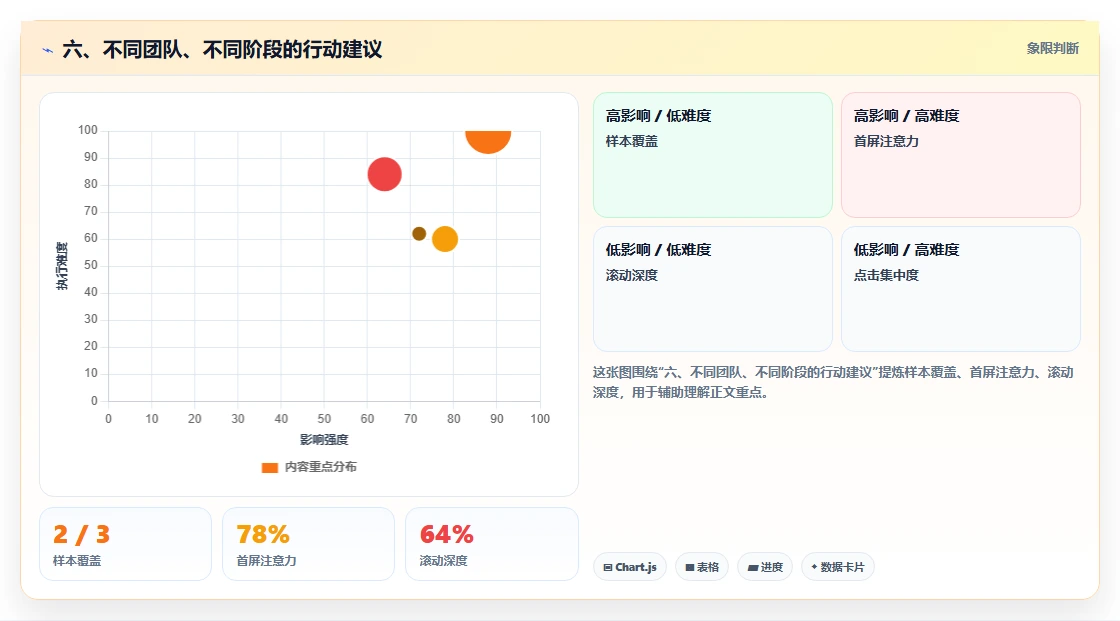Screen dimensions: 1120x621
Task: Select the small brown bubble in the chart
Action: click(x=419, y=234)
